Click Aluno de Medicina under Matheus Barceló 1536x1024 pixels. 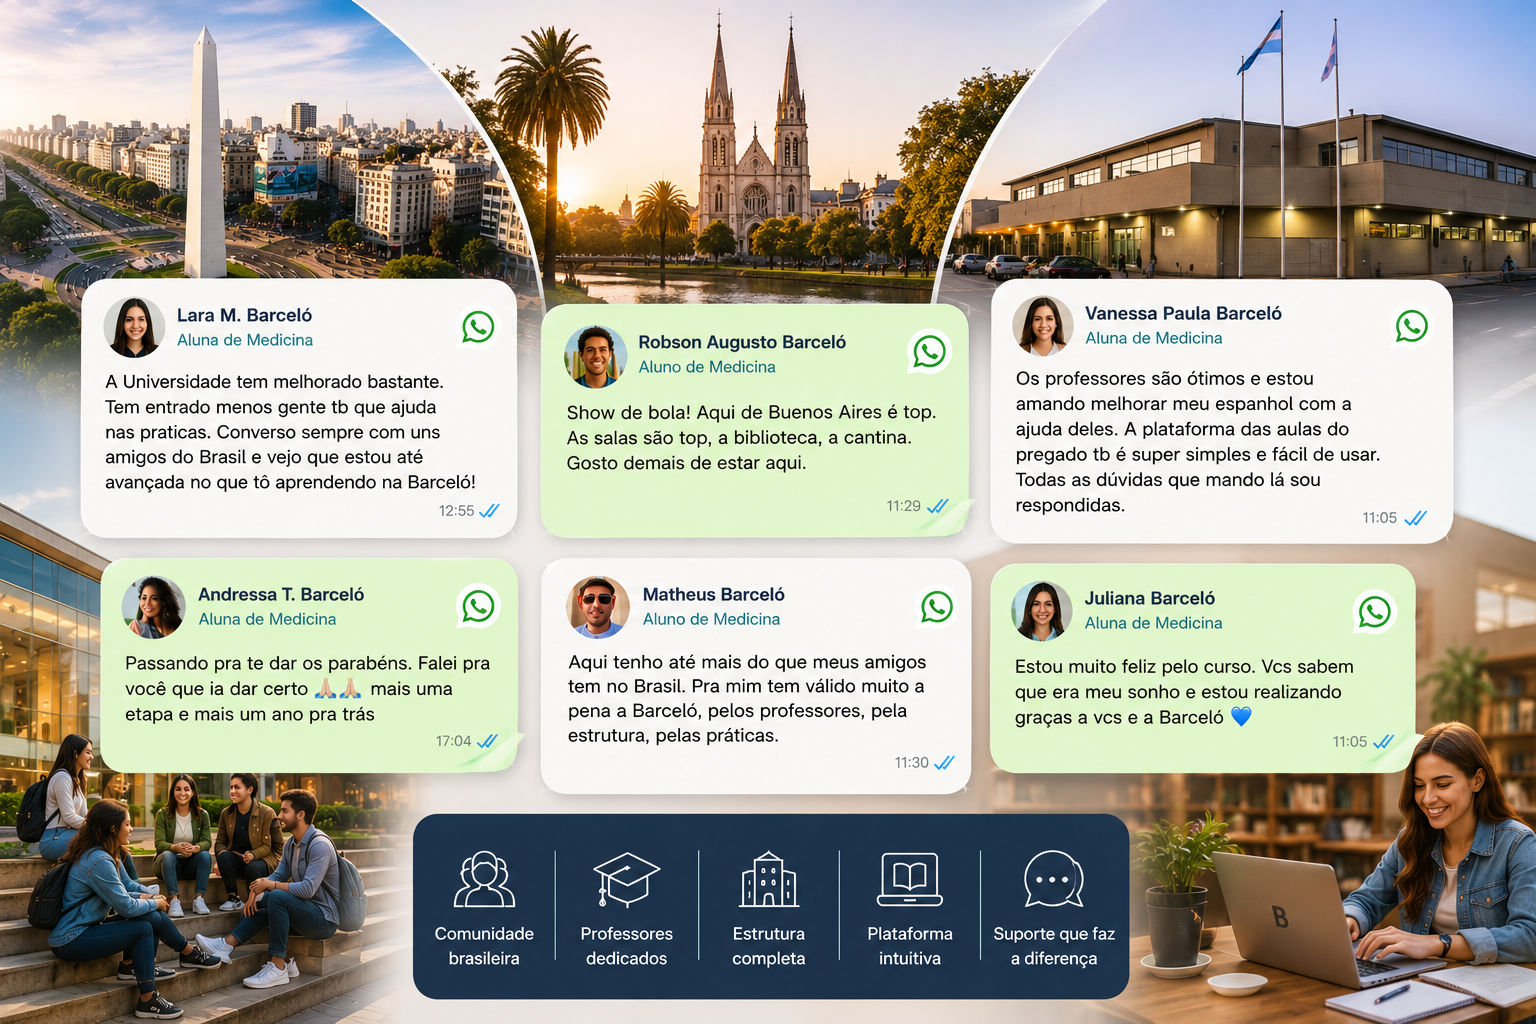(x=711, y=619)
